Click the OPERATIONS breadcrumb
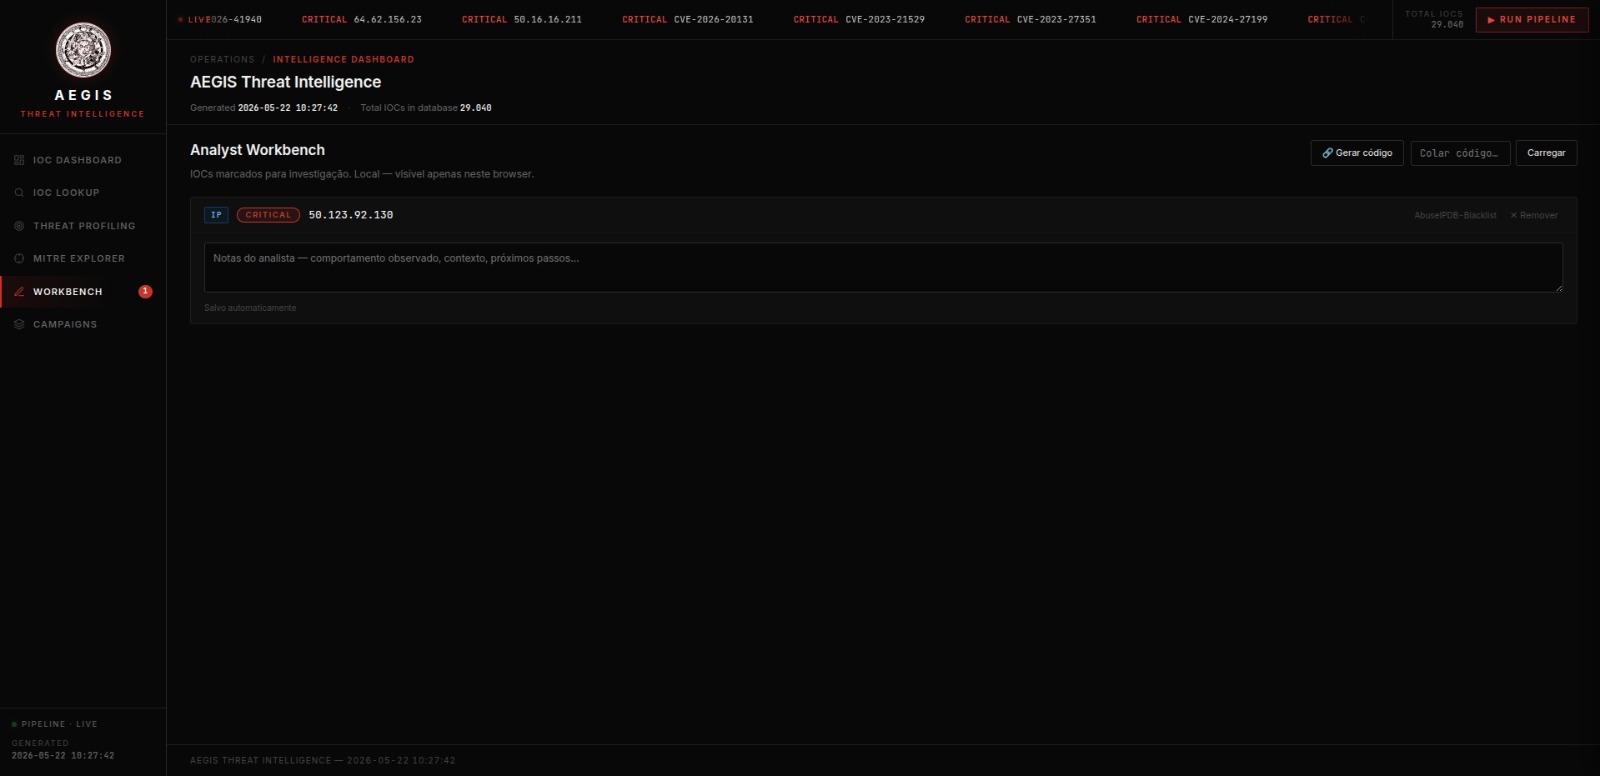This screenshot has height=776, width=1600. (222, 60)
